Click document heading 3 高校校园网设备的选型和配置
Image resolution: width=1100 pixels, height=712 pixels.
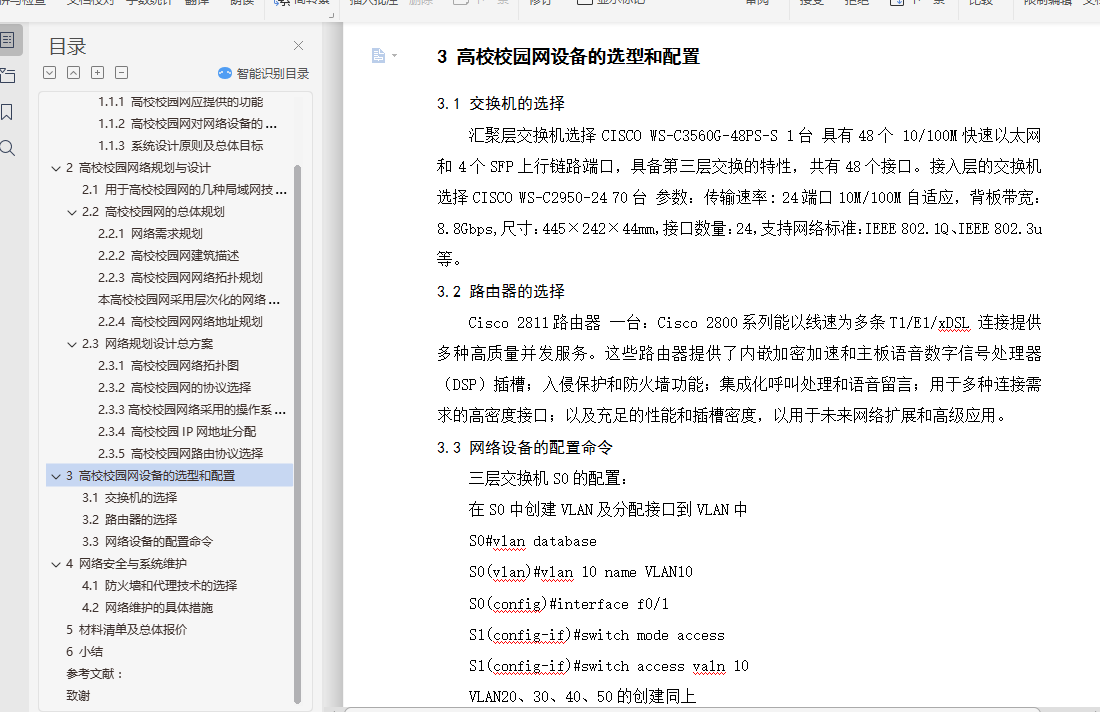coord(568,57)
